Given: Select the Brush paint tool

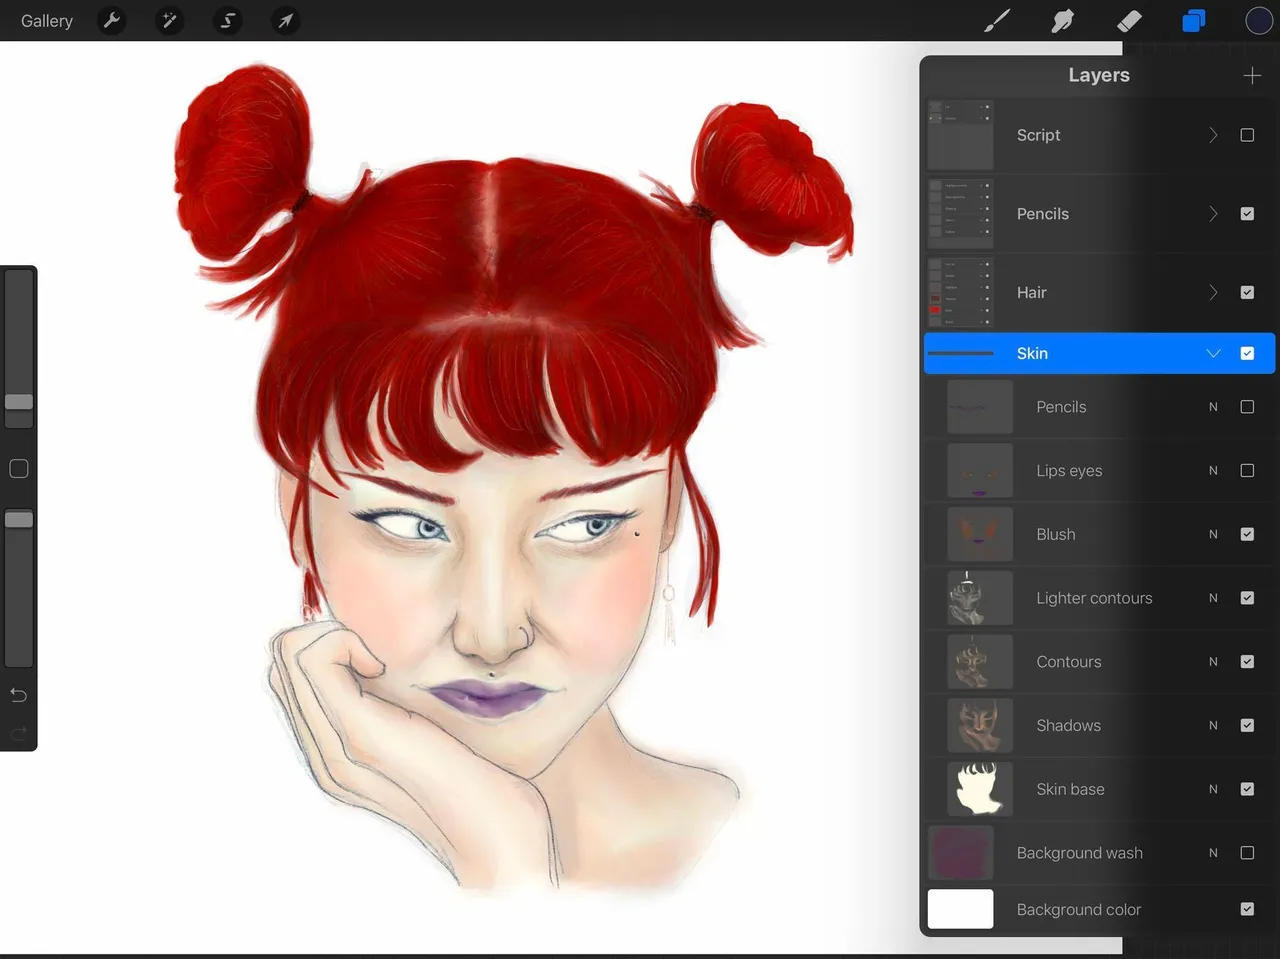Looking at the screenshot, I should 997,21.
